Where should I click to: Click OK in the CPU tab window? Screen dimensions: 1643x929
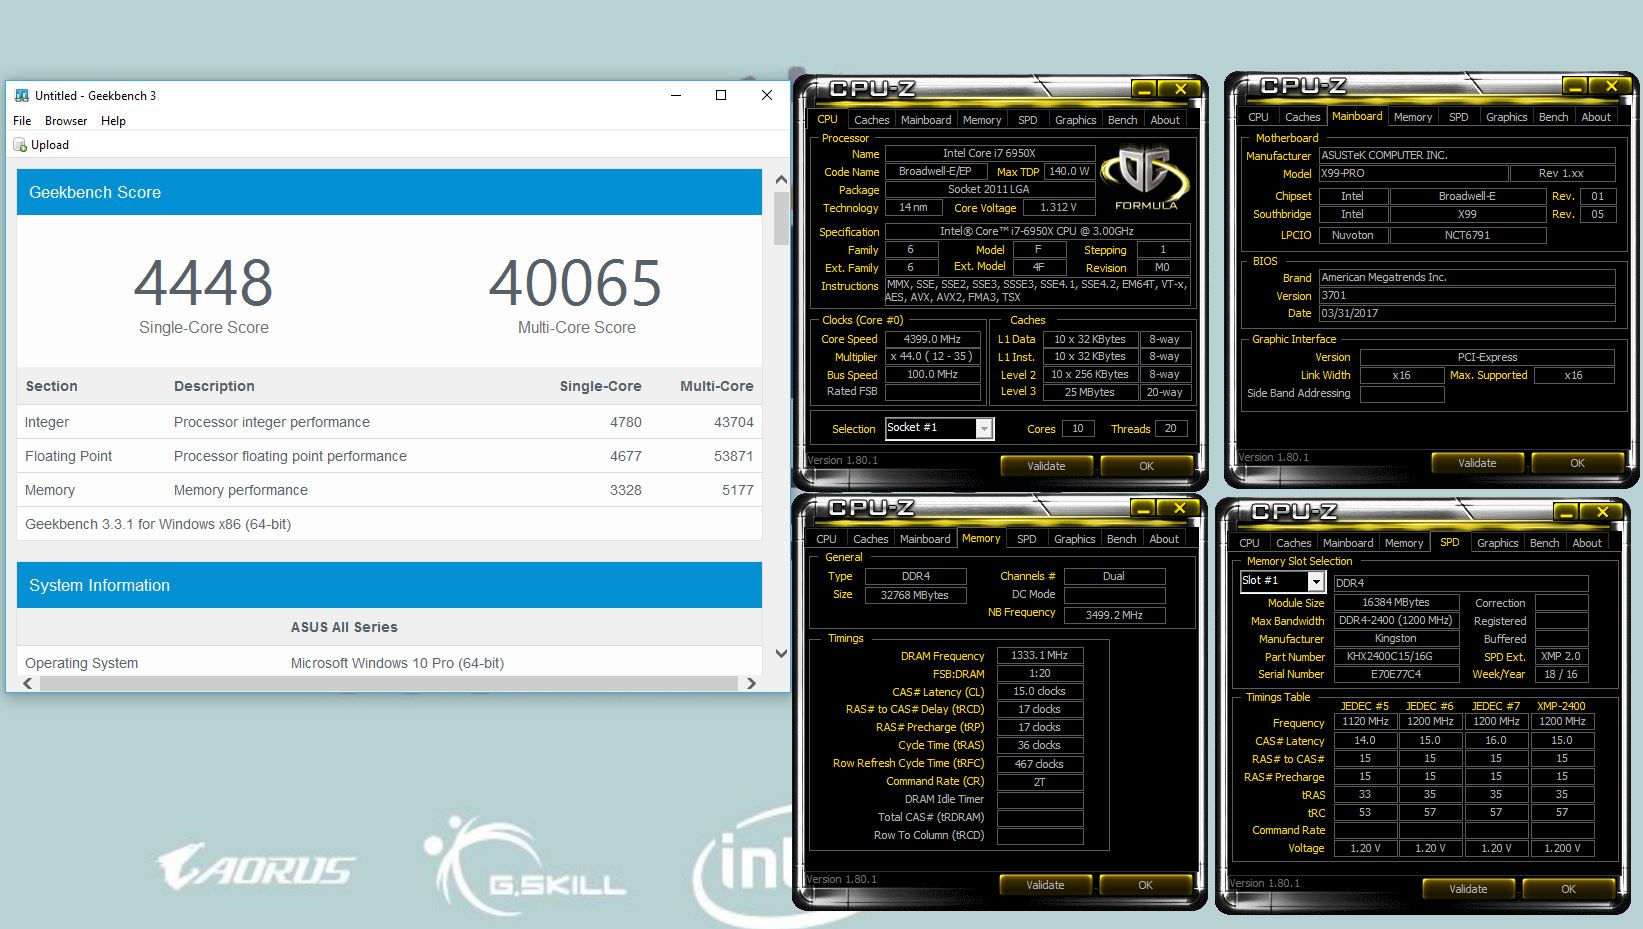coord(1146,466)
